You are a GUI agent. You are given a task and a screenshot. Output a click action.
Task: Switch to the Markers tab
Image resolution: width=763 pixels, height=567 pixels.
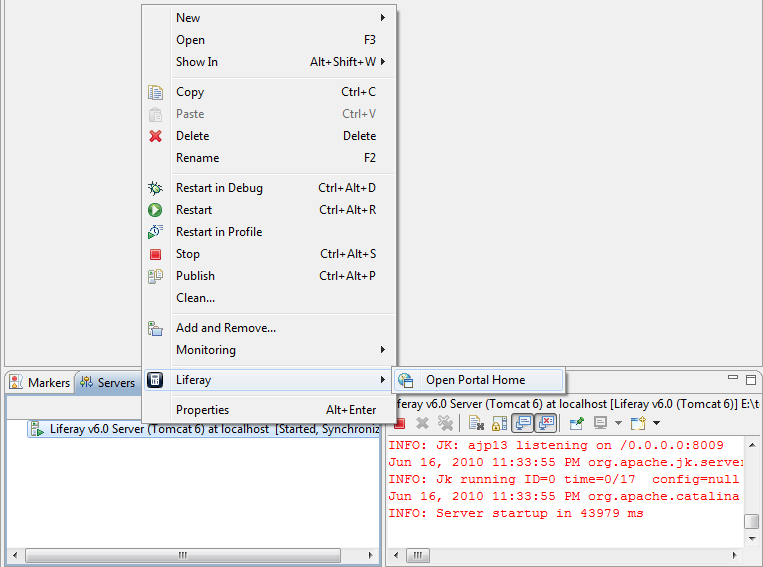coord(40,383)
